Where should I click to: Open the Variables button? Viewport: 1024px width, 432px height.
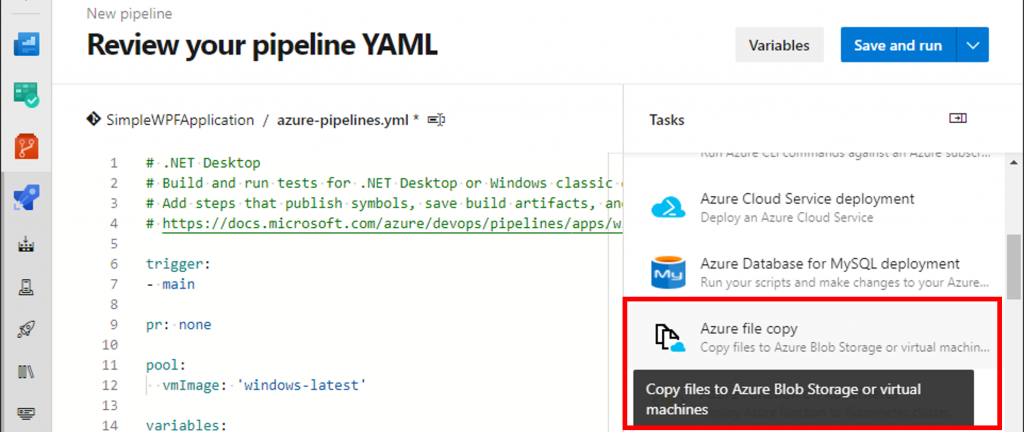coord(779,45)
